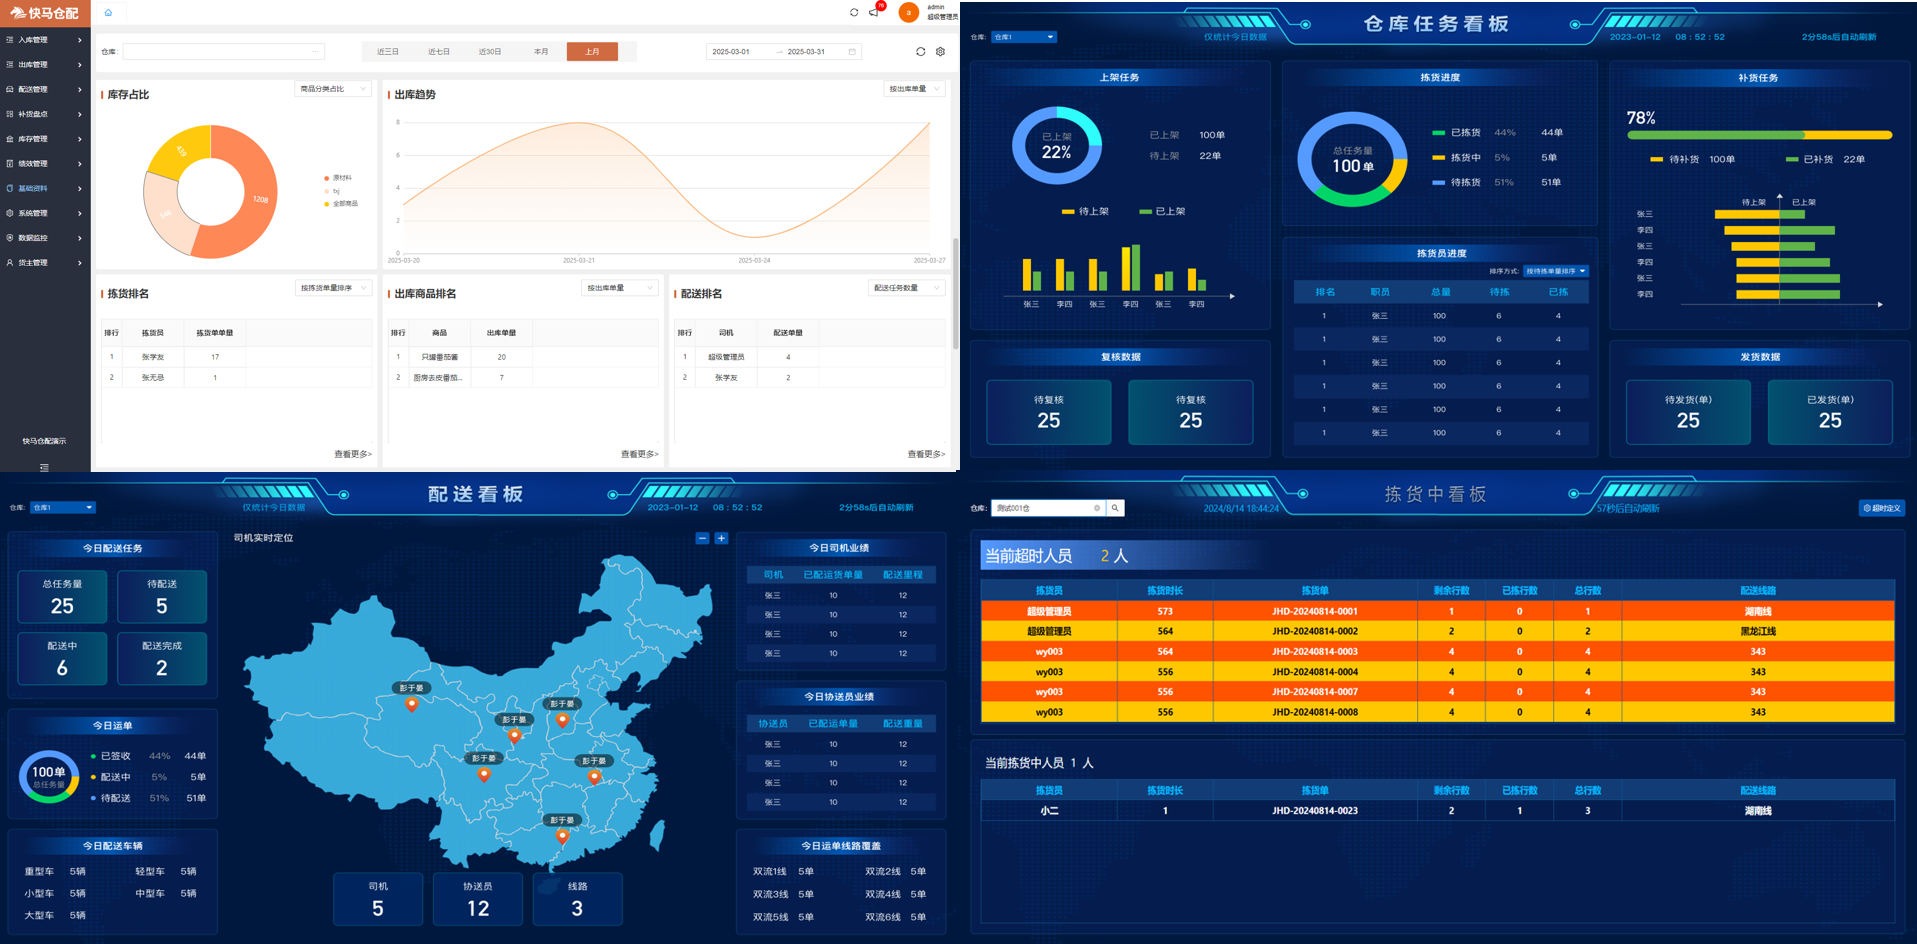Screen dimensions: 1917x944
Task: Click the 超时定义 button
Action: pyautogui.click(x=1881, y=508)
